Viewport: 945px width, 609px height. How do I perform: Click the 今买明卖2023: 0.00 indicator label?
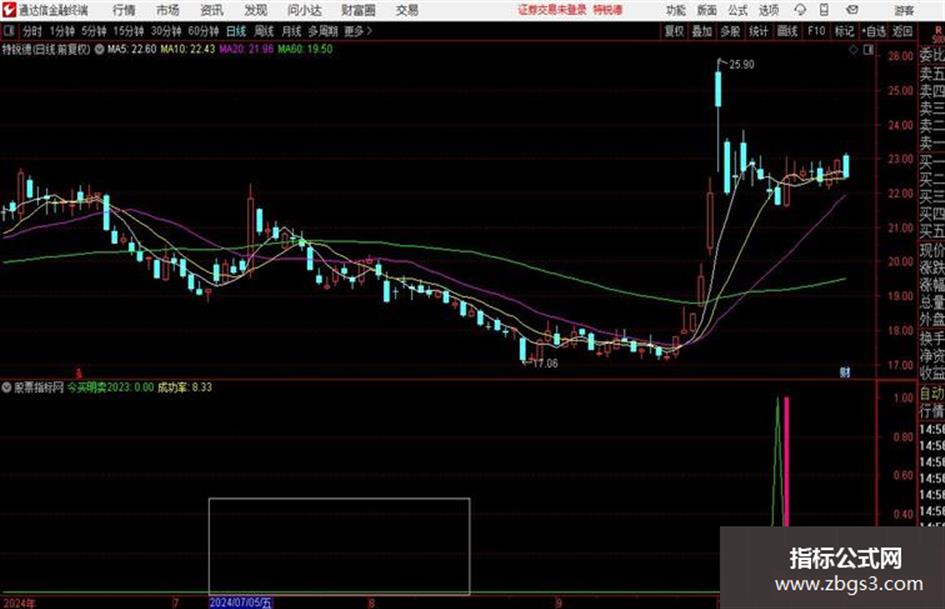point(110,387)
